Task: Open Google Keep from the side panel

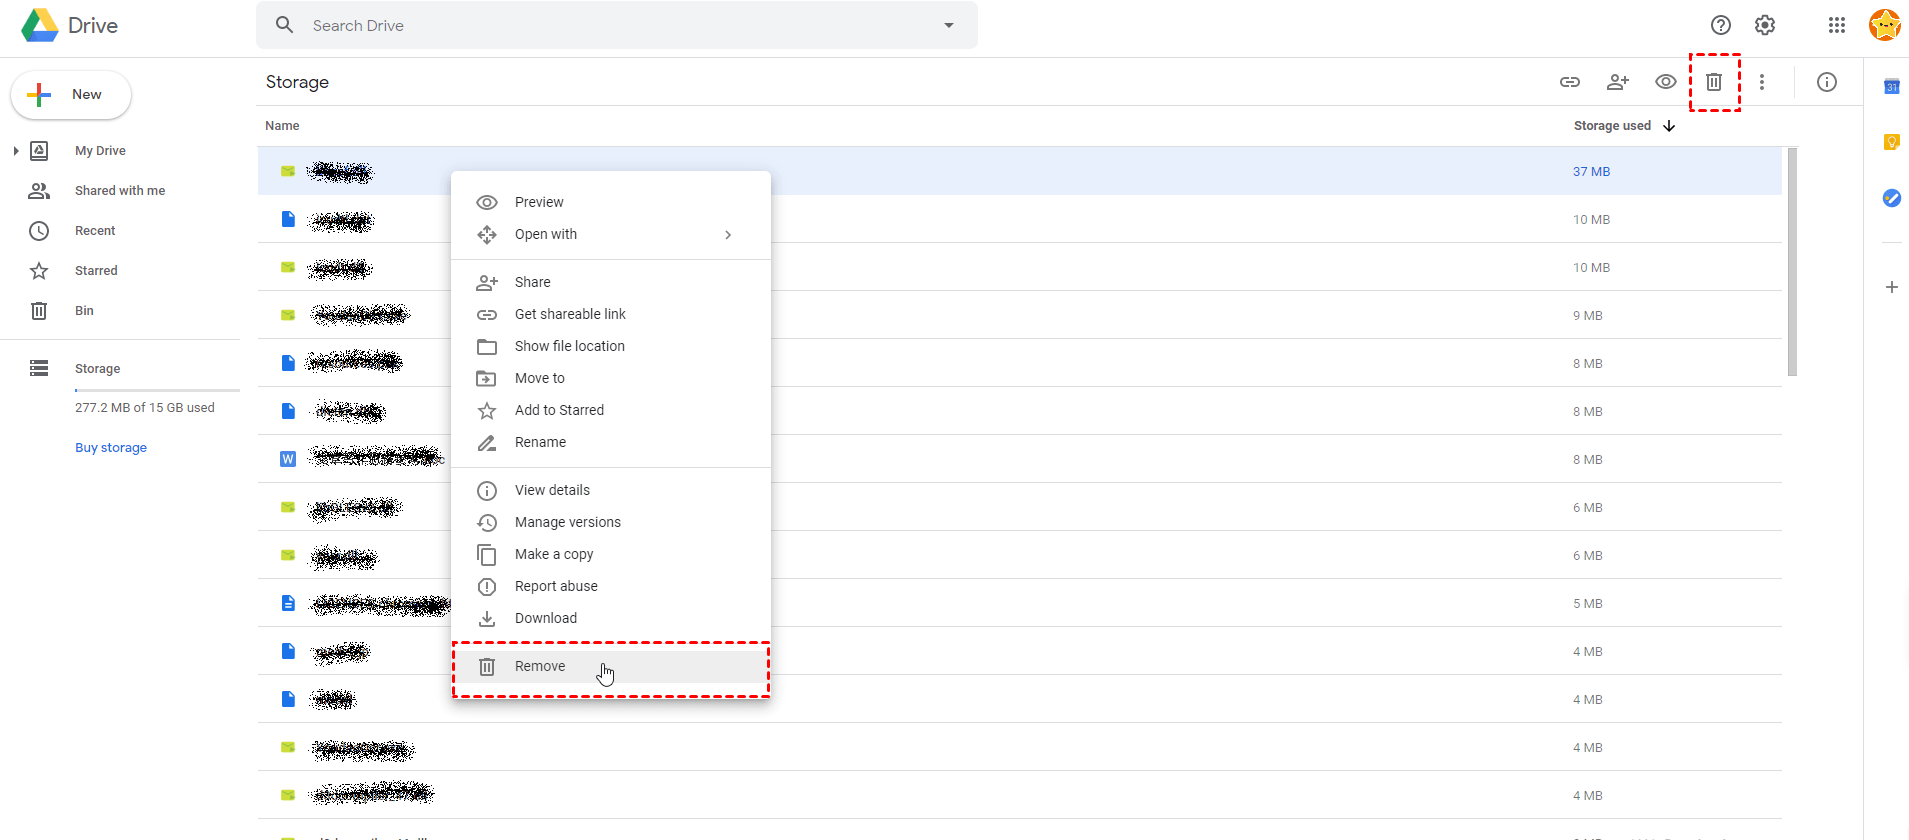Action: [1891, 142]
